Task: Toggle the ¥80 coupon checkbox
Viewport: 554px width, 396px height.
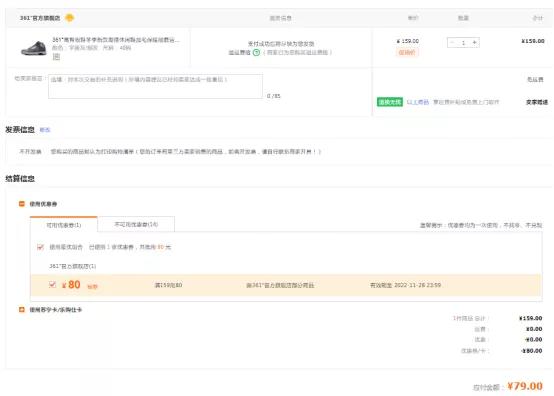Action: click(x=52, y=284)
